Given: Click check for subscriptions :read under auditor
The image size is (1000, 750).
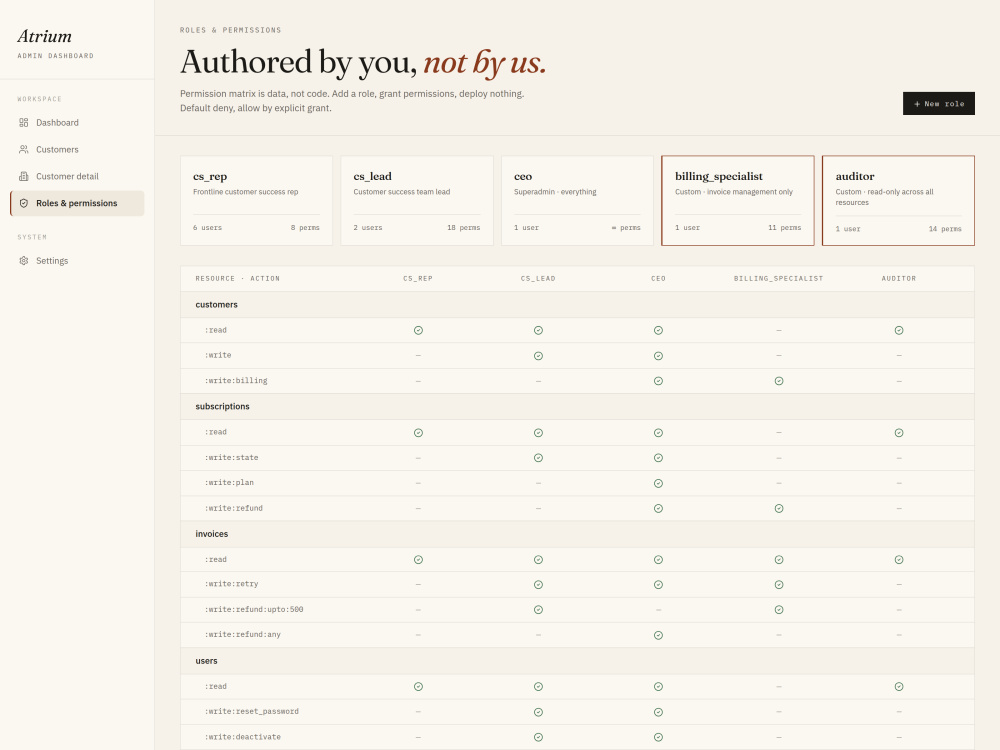Looking at the screenshot, I should 899,432.
